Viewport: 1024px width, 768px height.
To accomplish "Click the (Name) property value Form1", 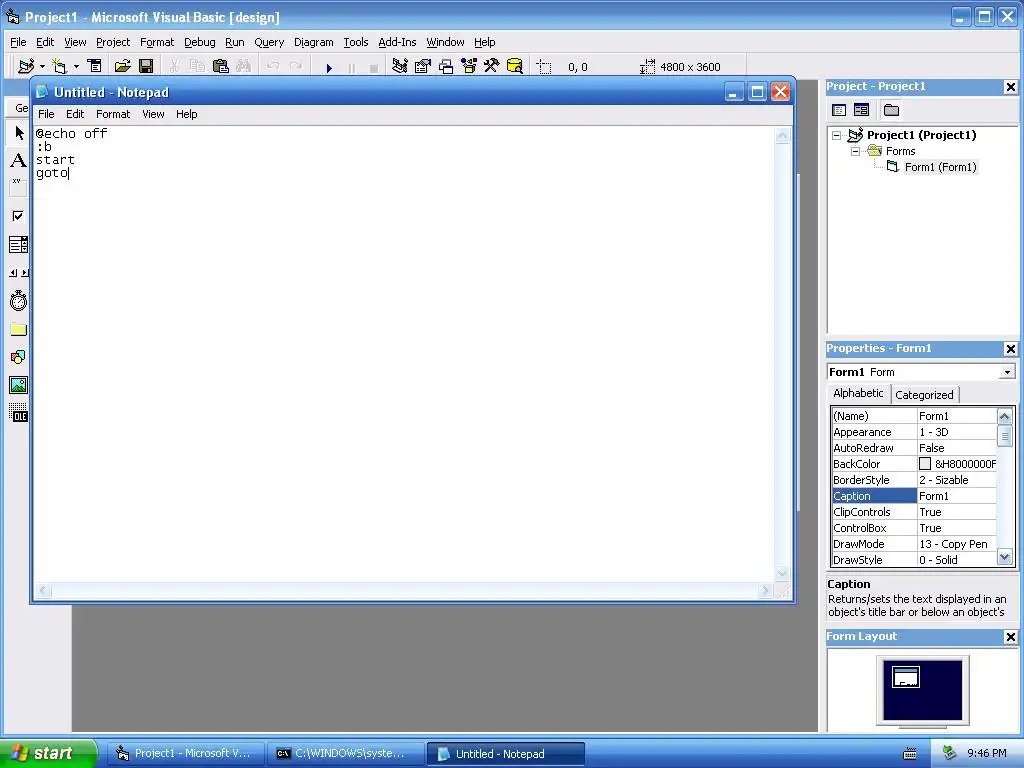I will coord(957,416).
